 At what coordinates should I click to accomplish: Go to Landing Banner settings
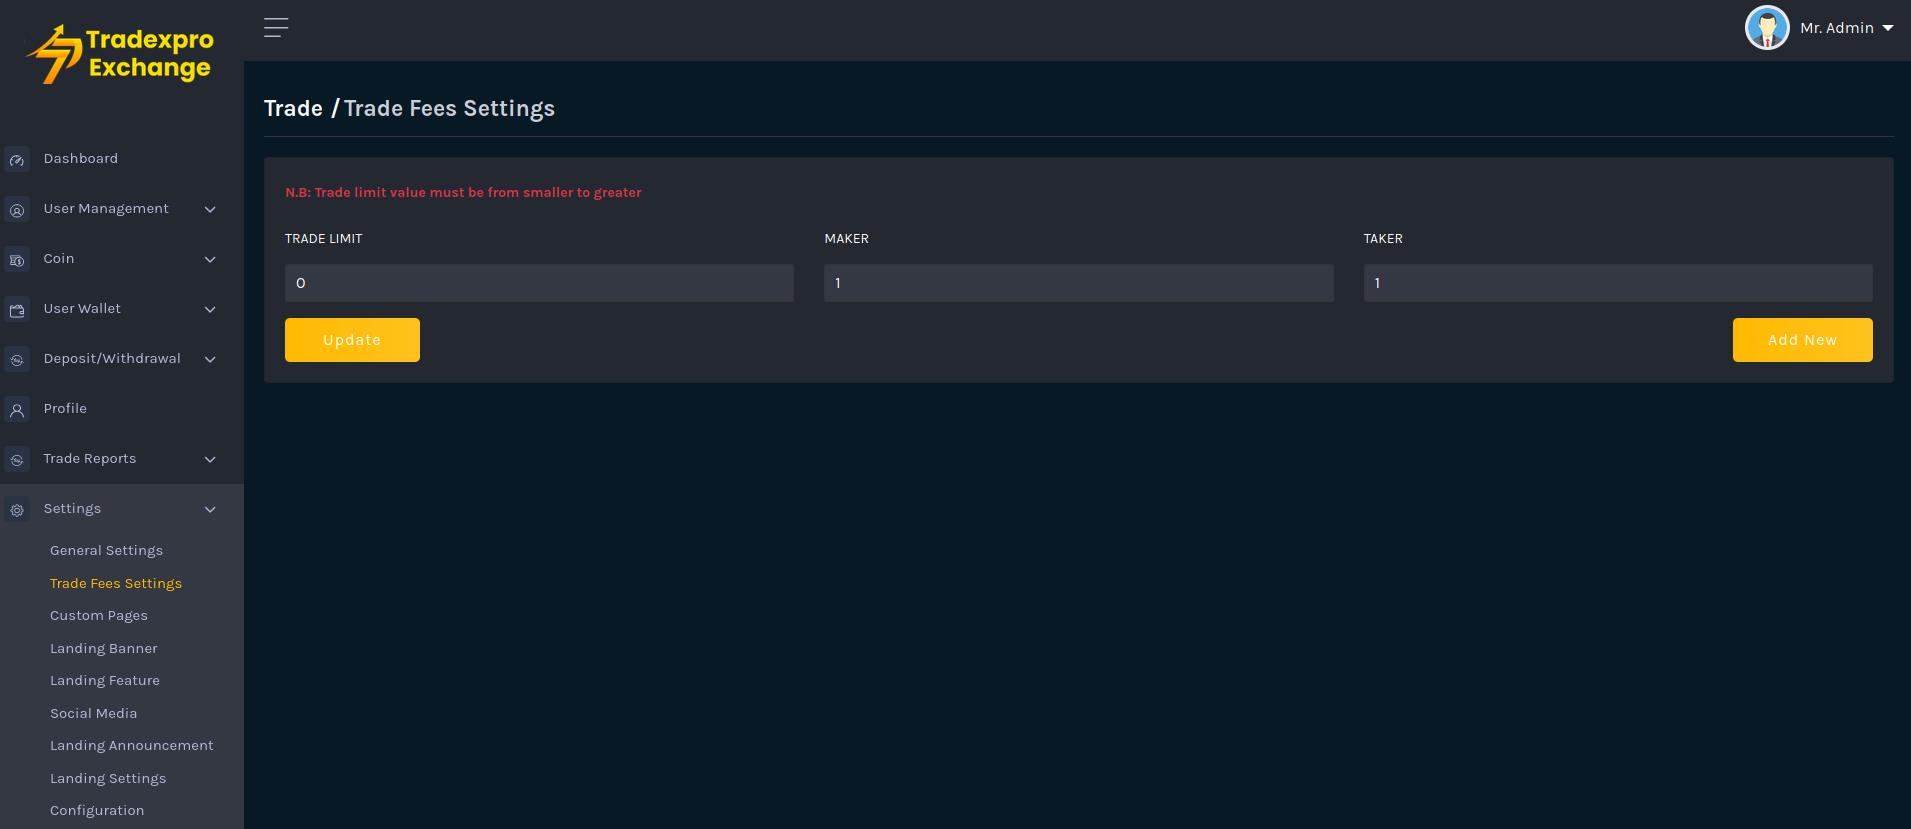[104, 649]
